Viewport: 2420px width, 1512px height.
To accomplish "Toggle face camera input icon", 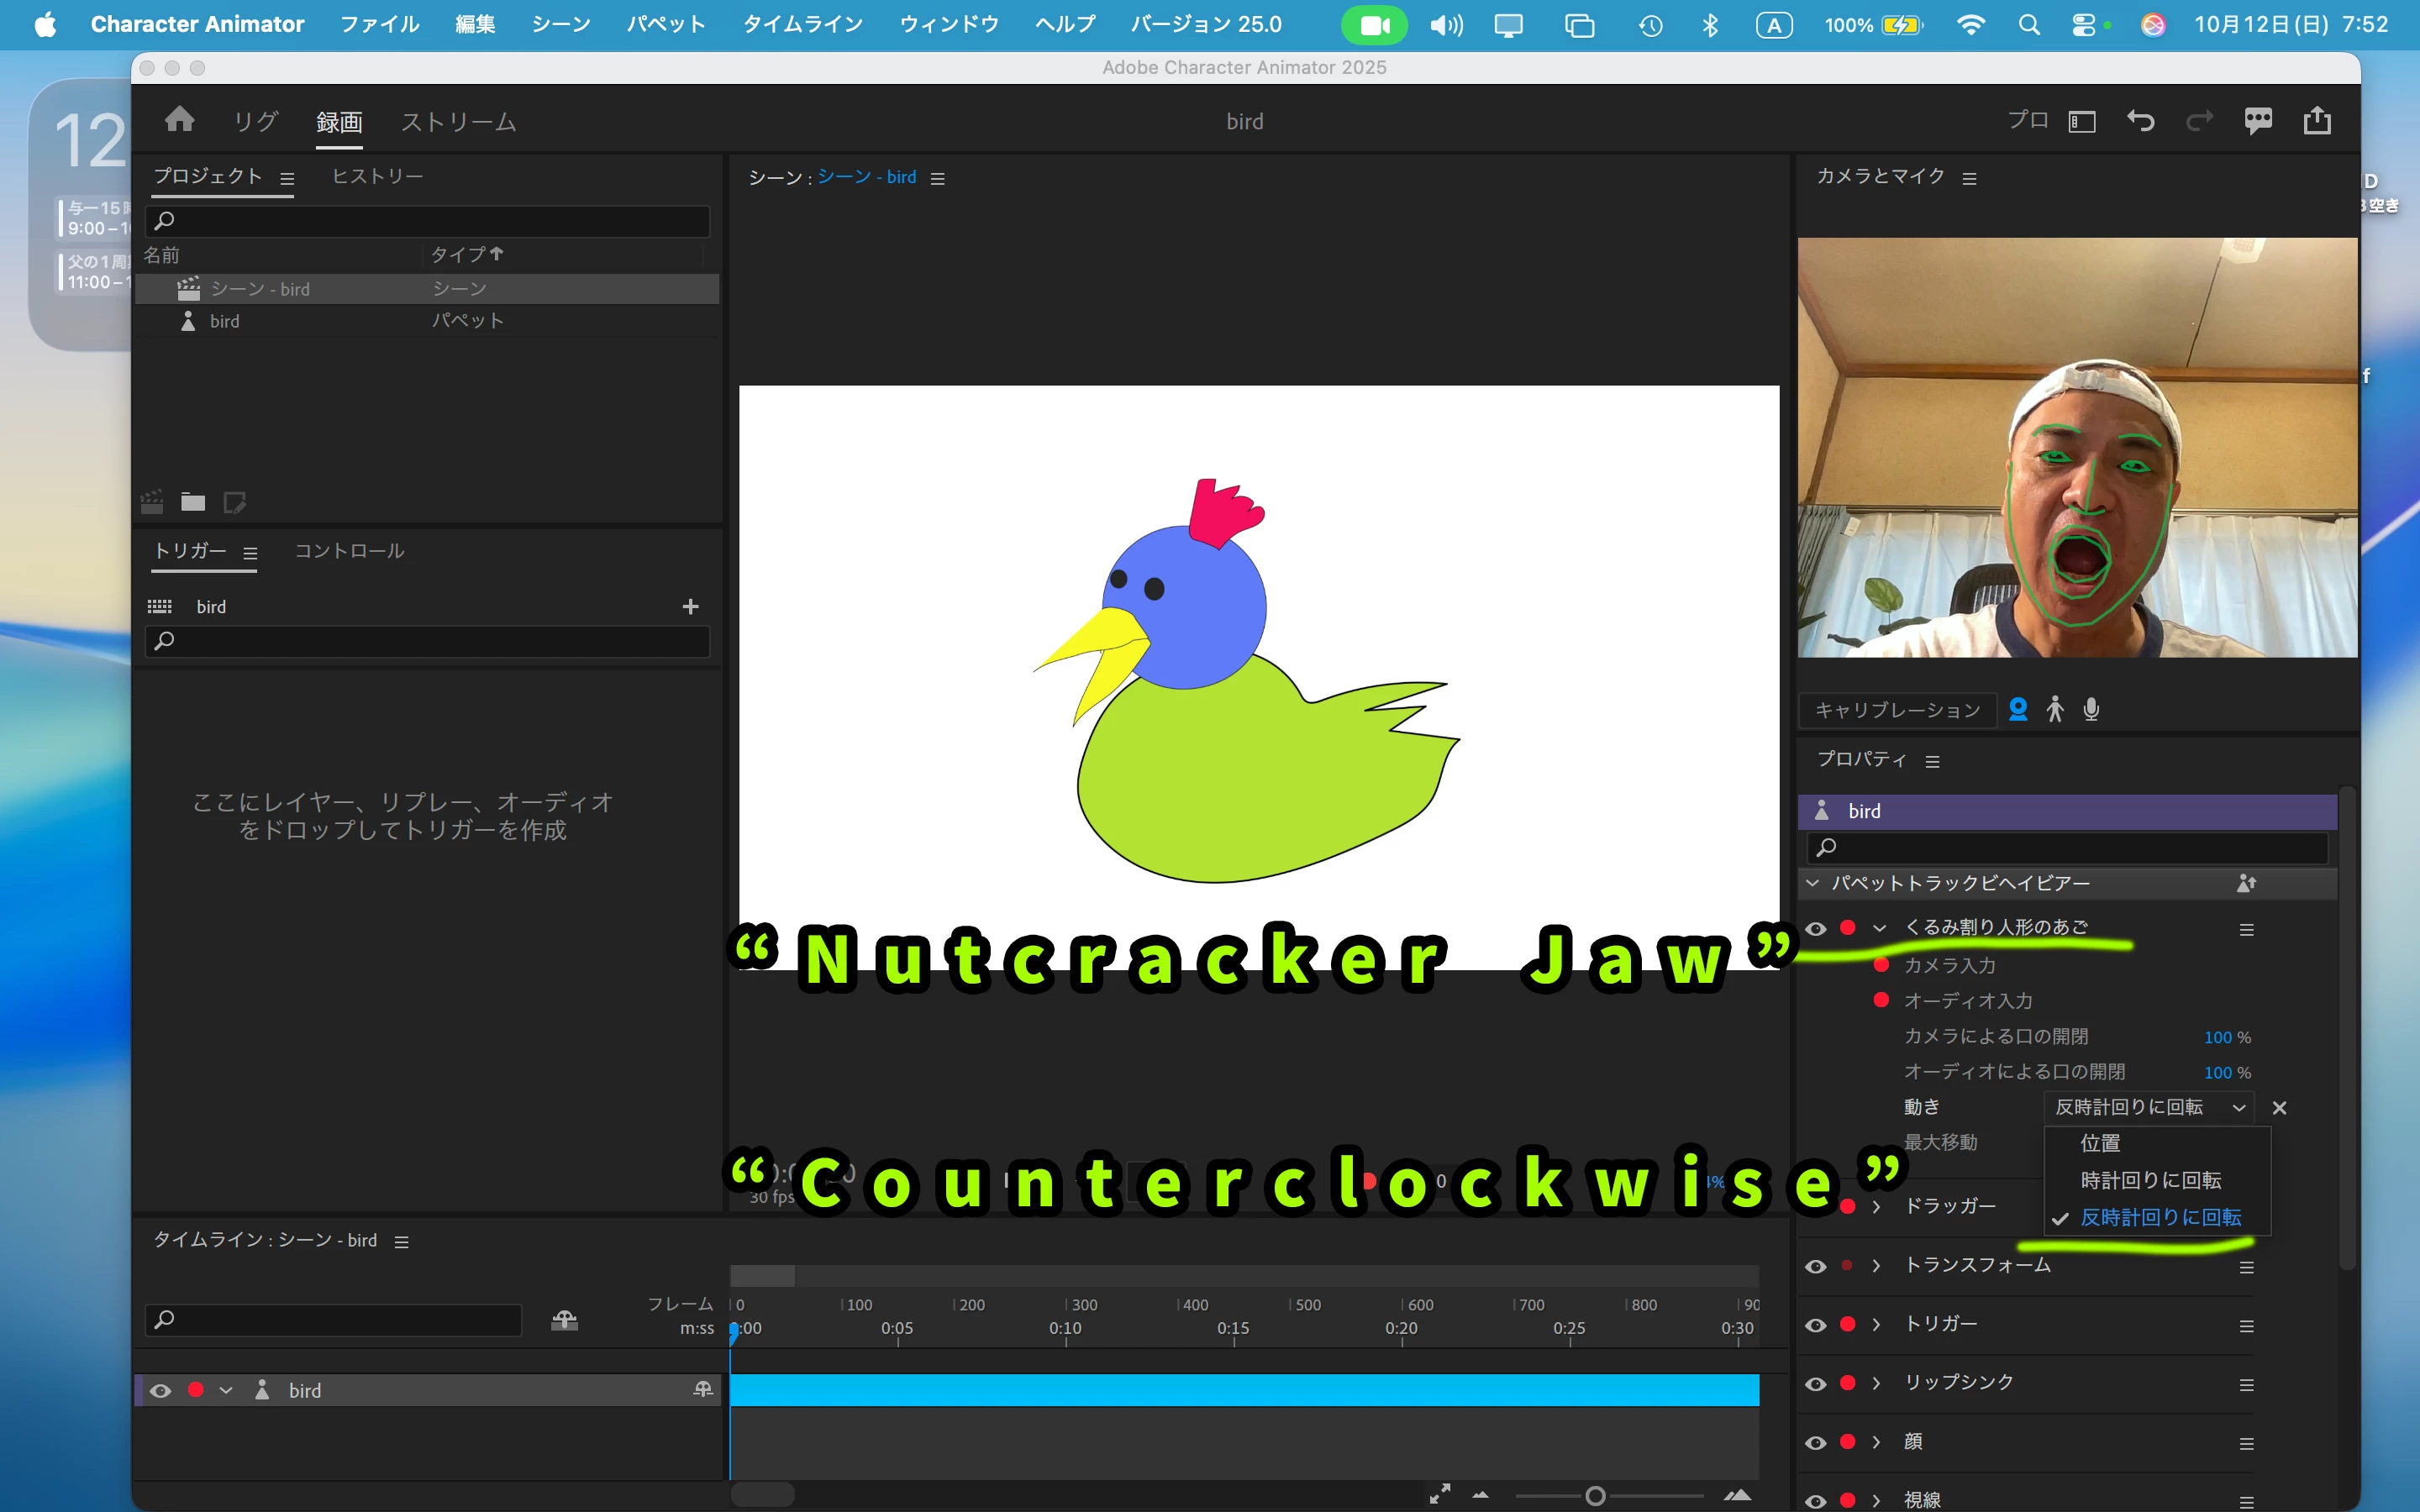I will coord(2018,709).
